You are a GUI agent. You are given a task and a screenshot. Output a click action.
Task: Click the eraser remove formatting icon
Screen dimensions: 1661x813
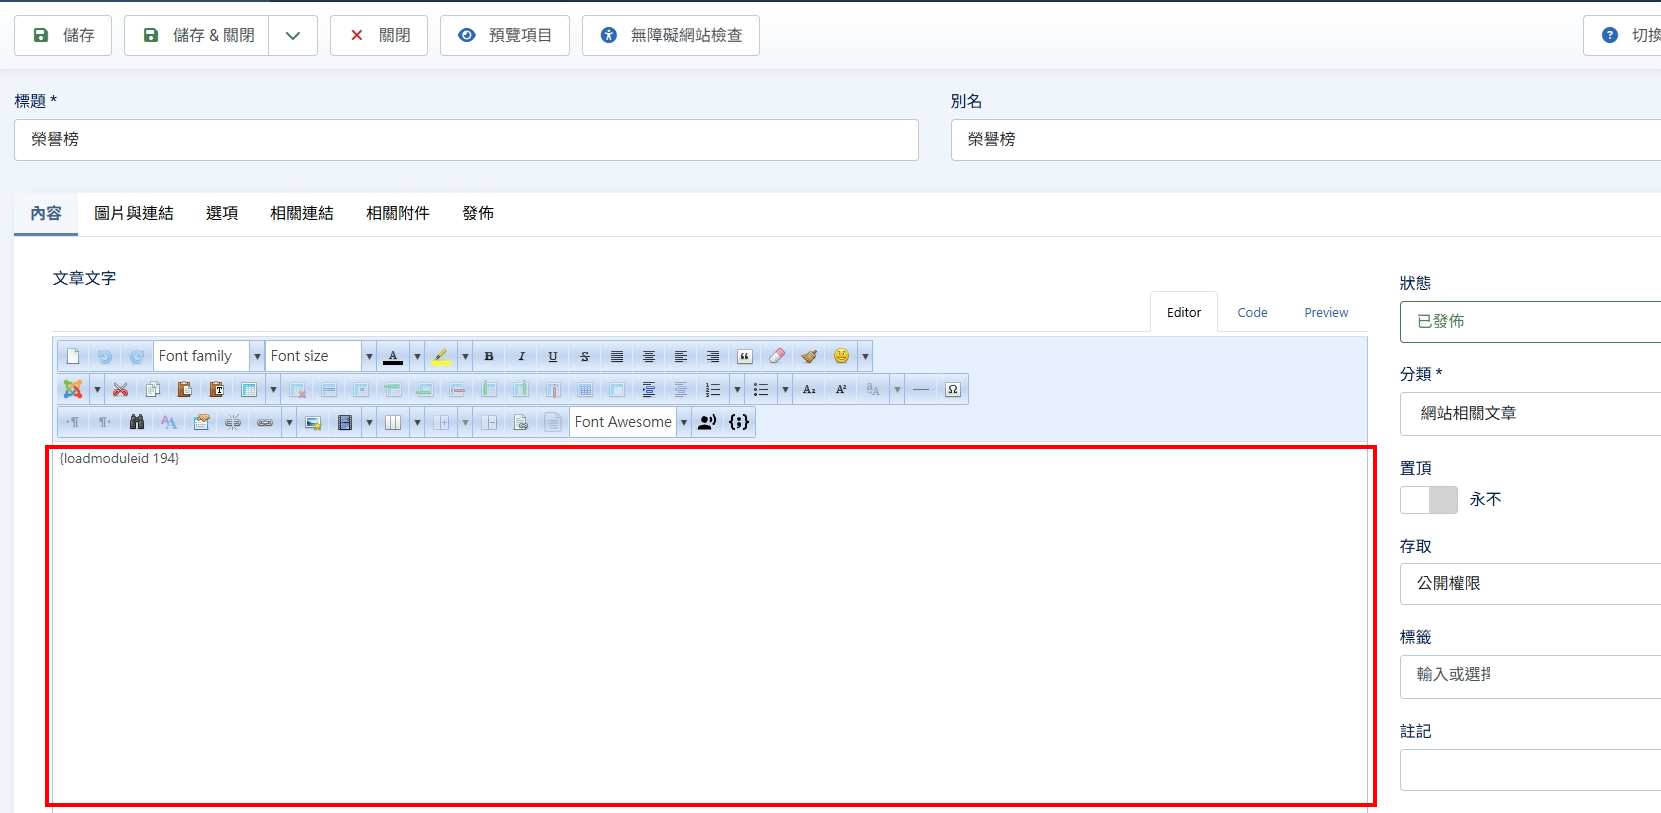[x=777, y=356]
